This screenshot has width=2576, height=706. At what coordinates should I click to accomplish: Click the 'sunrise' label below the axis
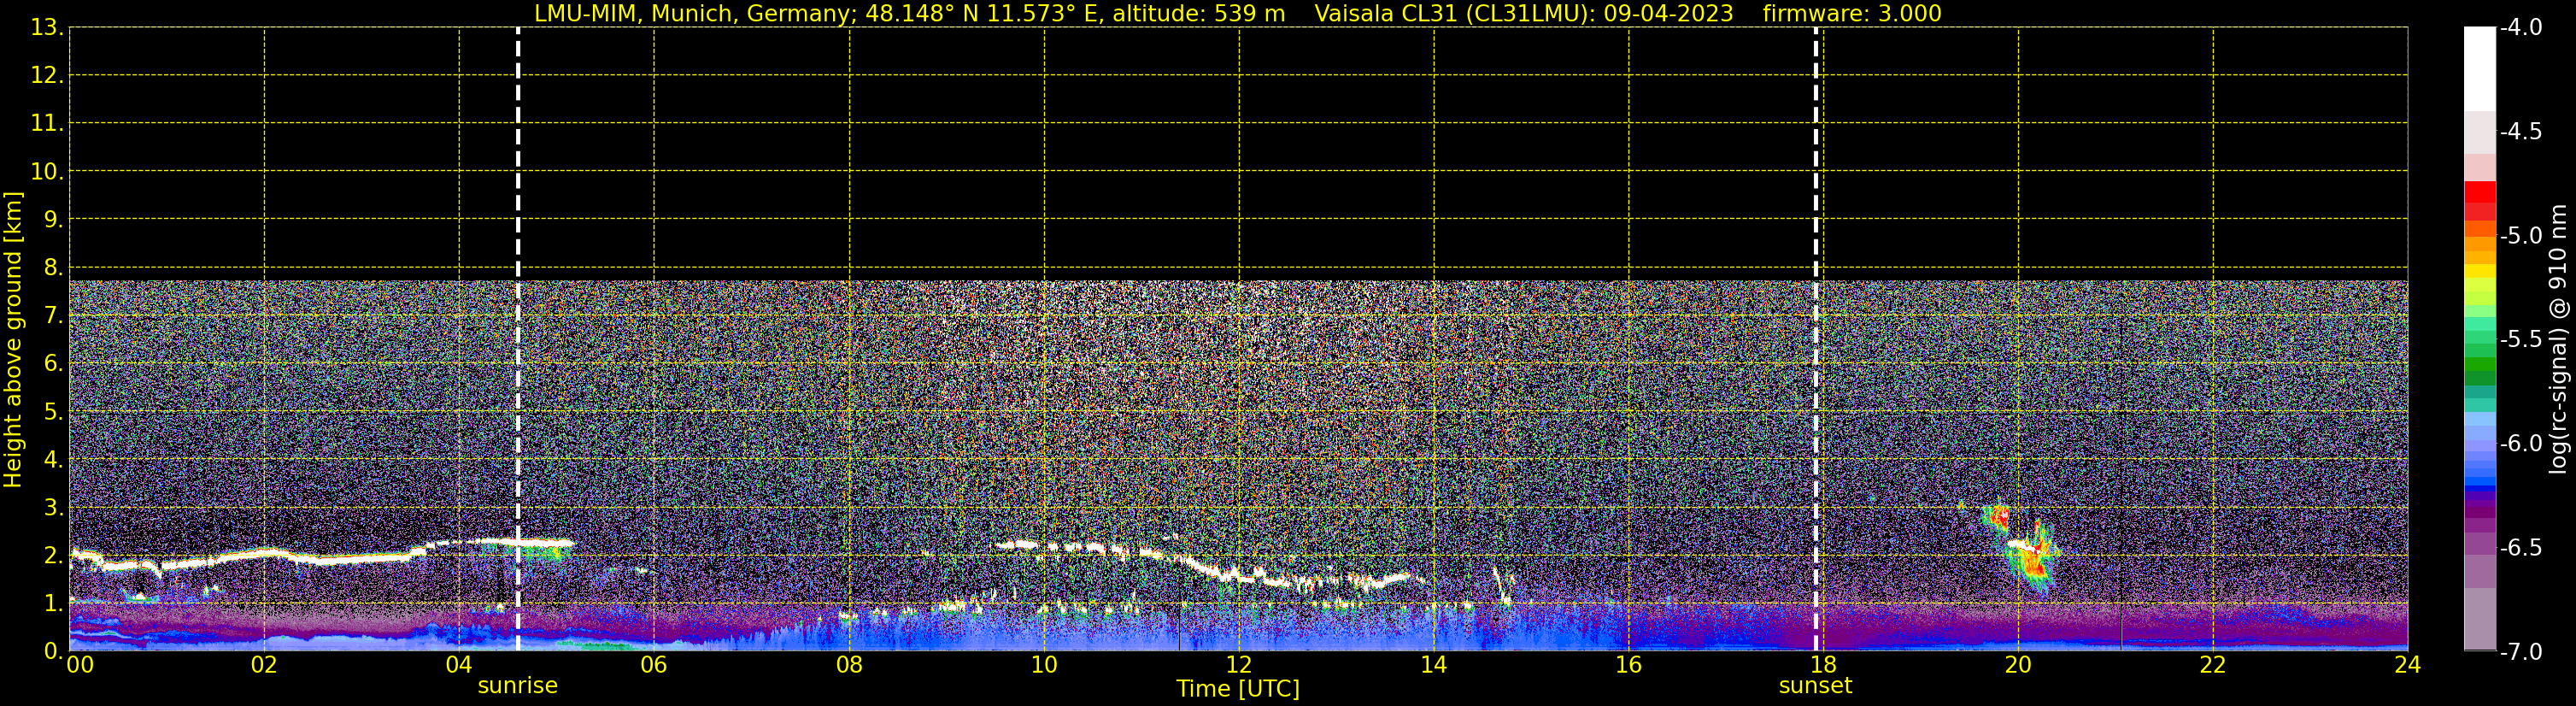point(517,686)
